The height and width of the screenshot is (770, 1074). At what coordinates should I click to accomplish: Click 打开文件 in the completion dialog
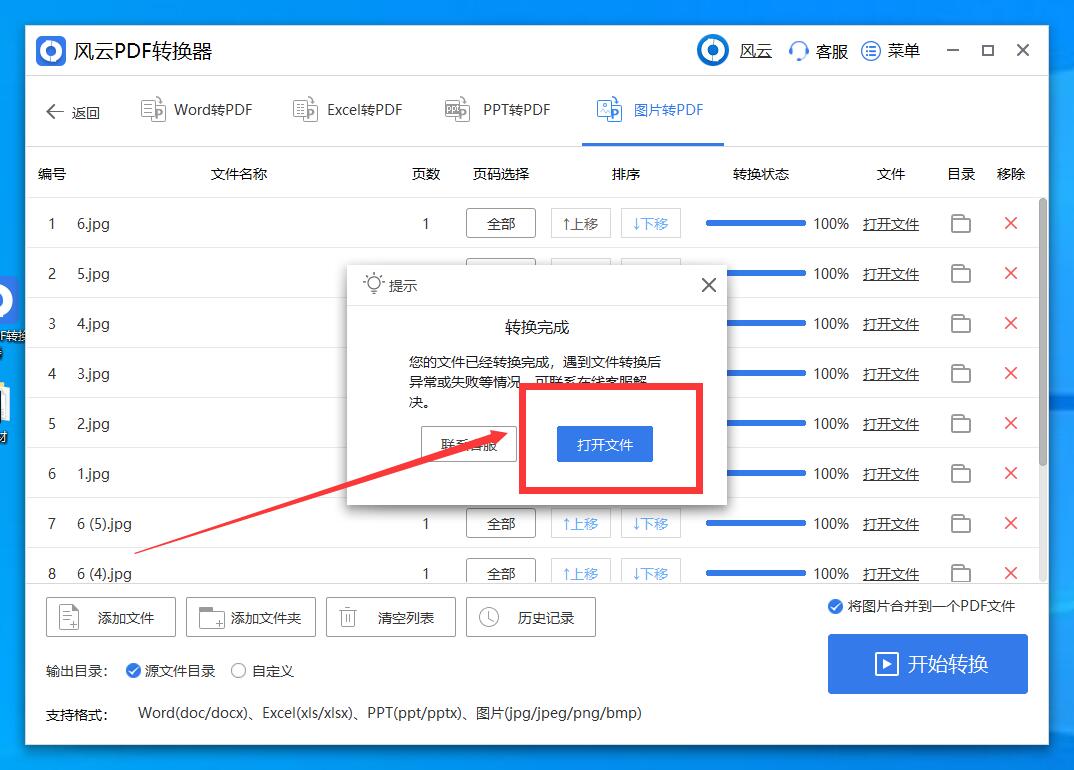tap(604, 444)
